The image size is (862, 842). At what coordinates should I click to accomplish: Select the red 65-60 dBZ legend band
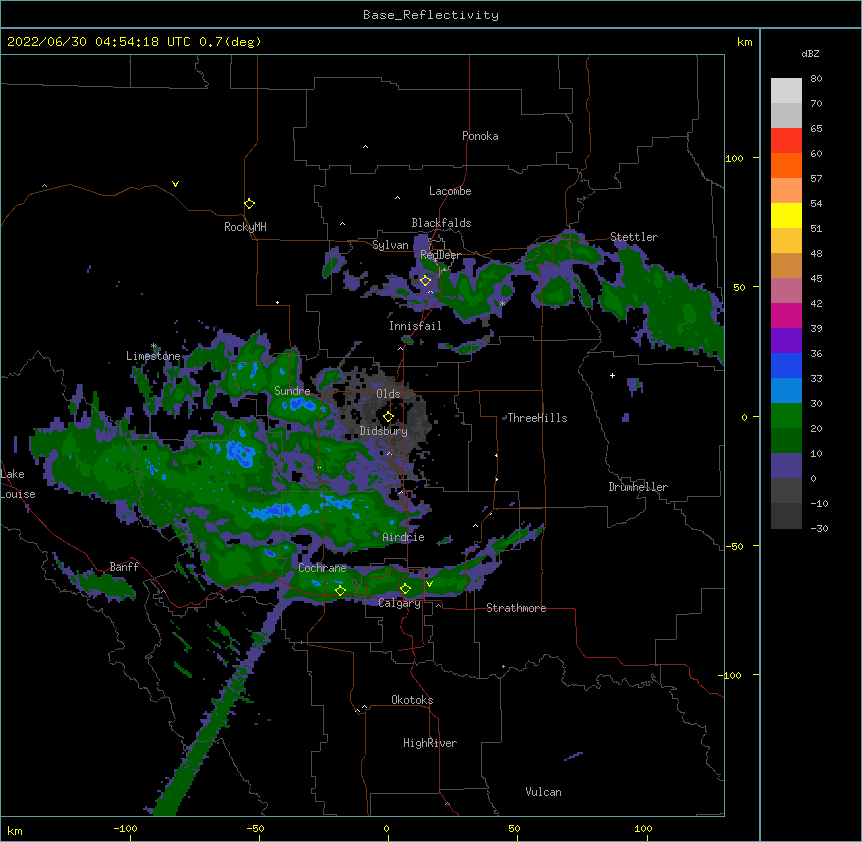point(786,141)
